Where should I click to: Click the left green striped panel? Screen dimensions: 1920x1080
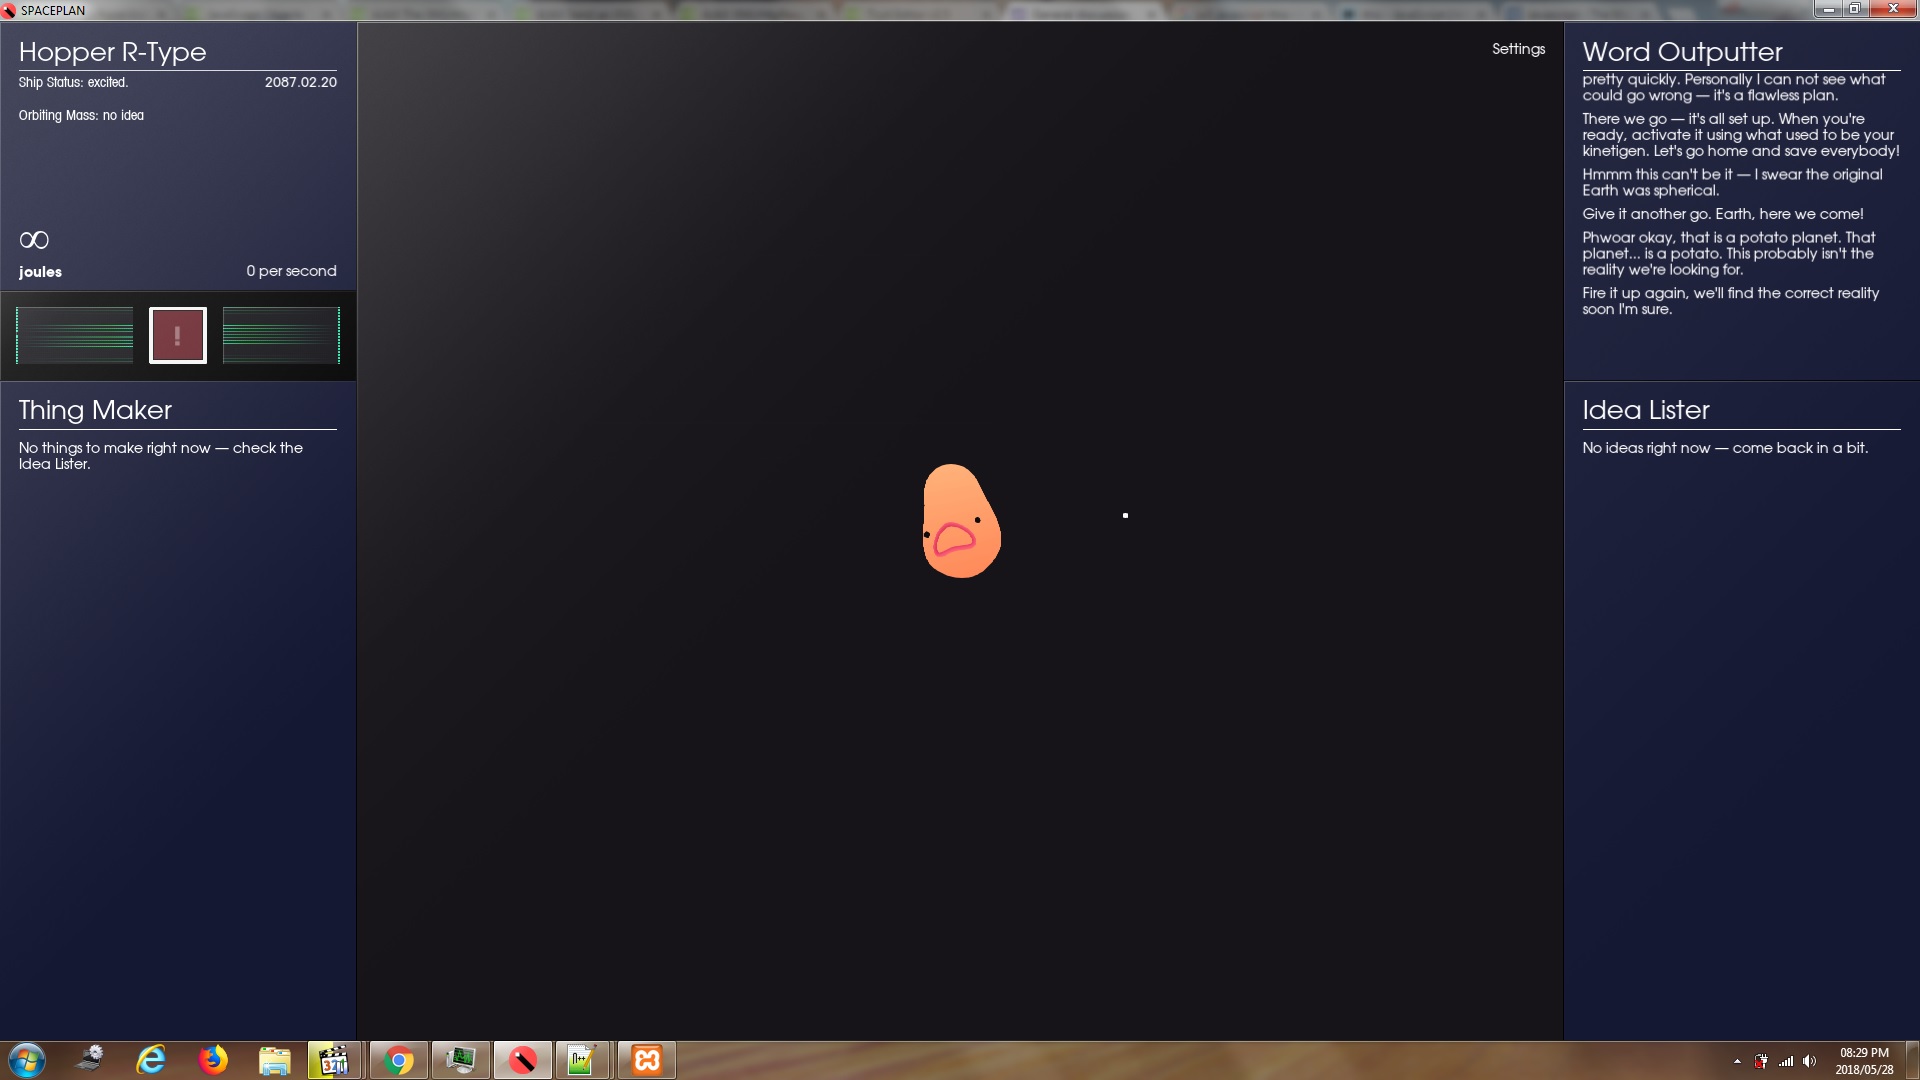[x=75, y=335]
